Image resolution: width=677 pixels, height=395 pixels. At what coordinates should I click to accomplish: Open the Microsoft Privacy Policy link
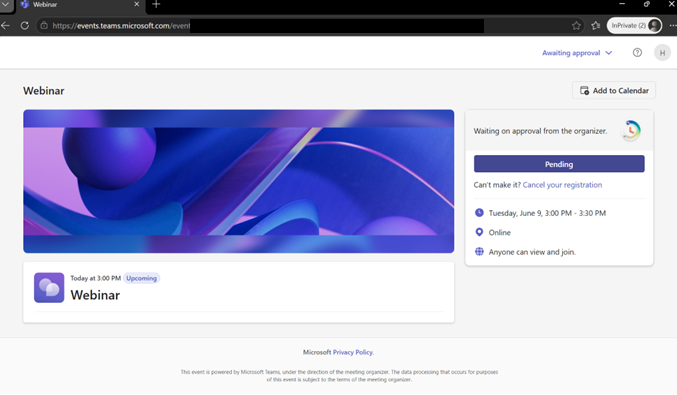tap(352, 352)
